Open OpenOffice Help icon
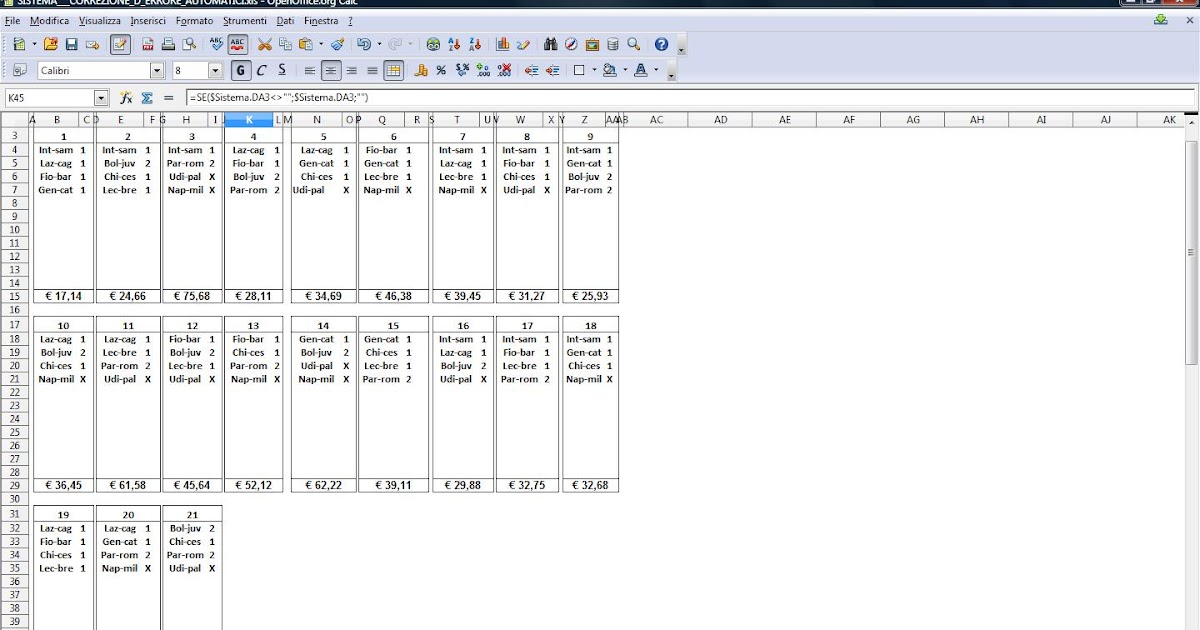 [x=661, y=44]
